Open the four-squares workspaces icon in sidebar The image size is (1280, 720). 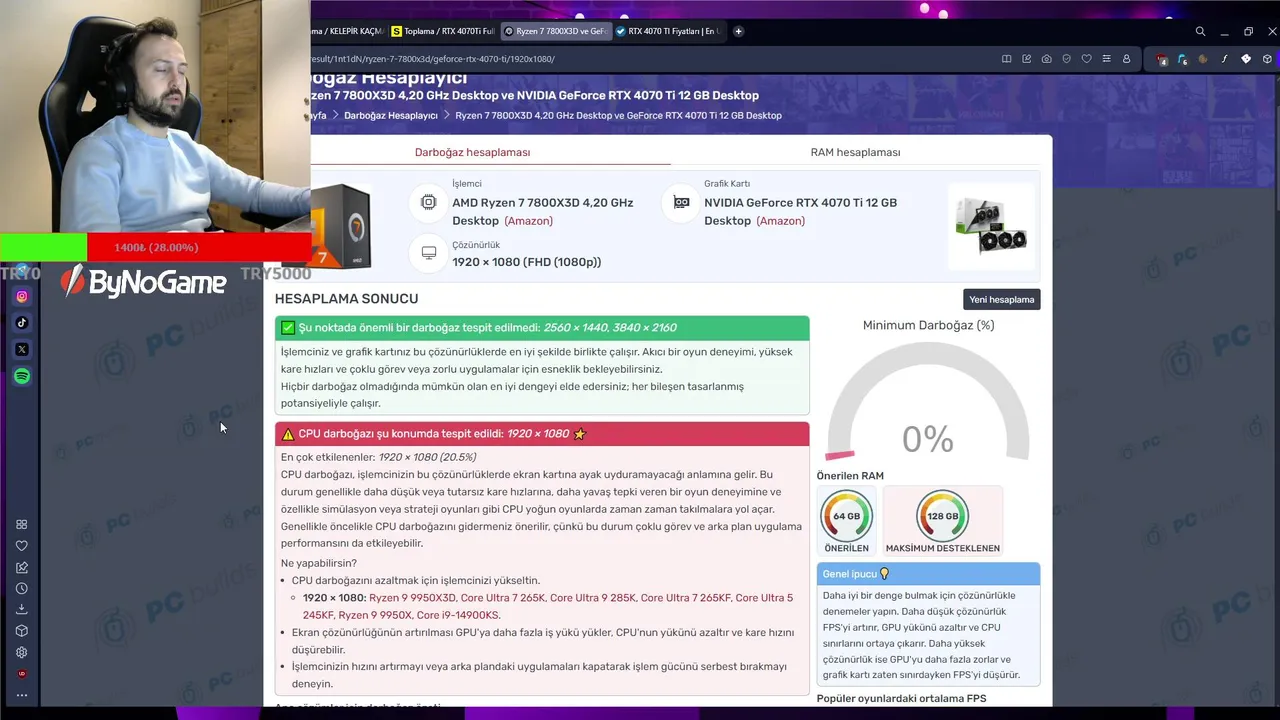coord(22,525)
